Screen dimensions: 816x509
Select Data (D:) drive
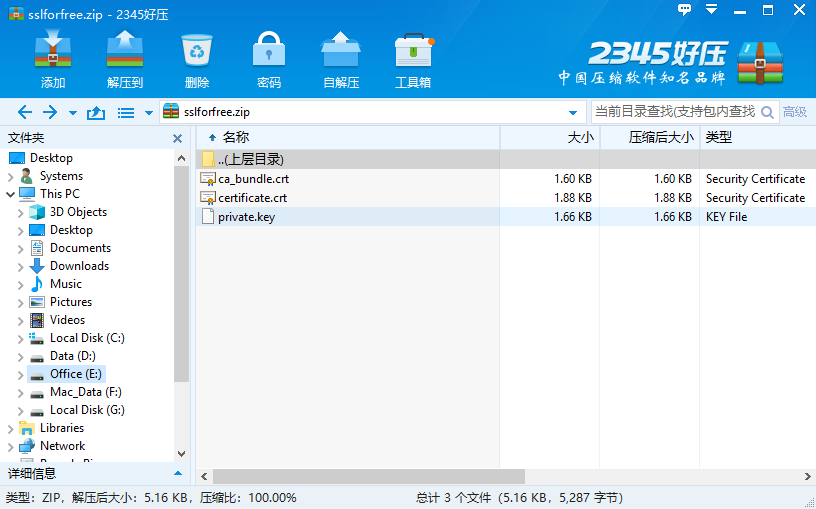click(72, 356)
